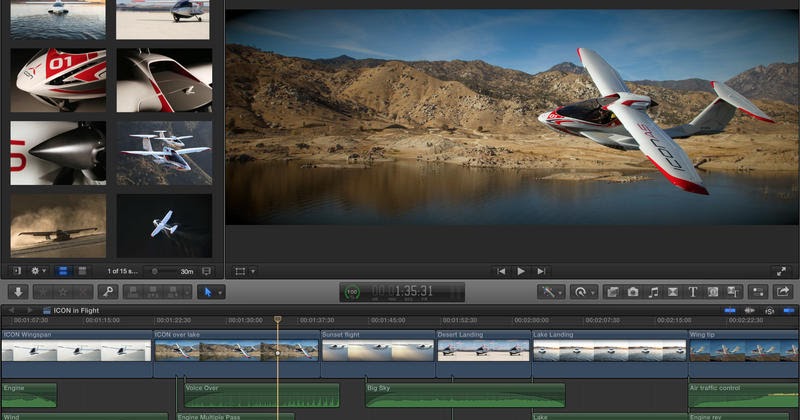Click the "1 of 15 s..." selection count

coord(122,271)
